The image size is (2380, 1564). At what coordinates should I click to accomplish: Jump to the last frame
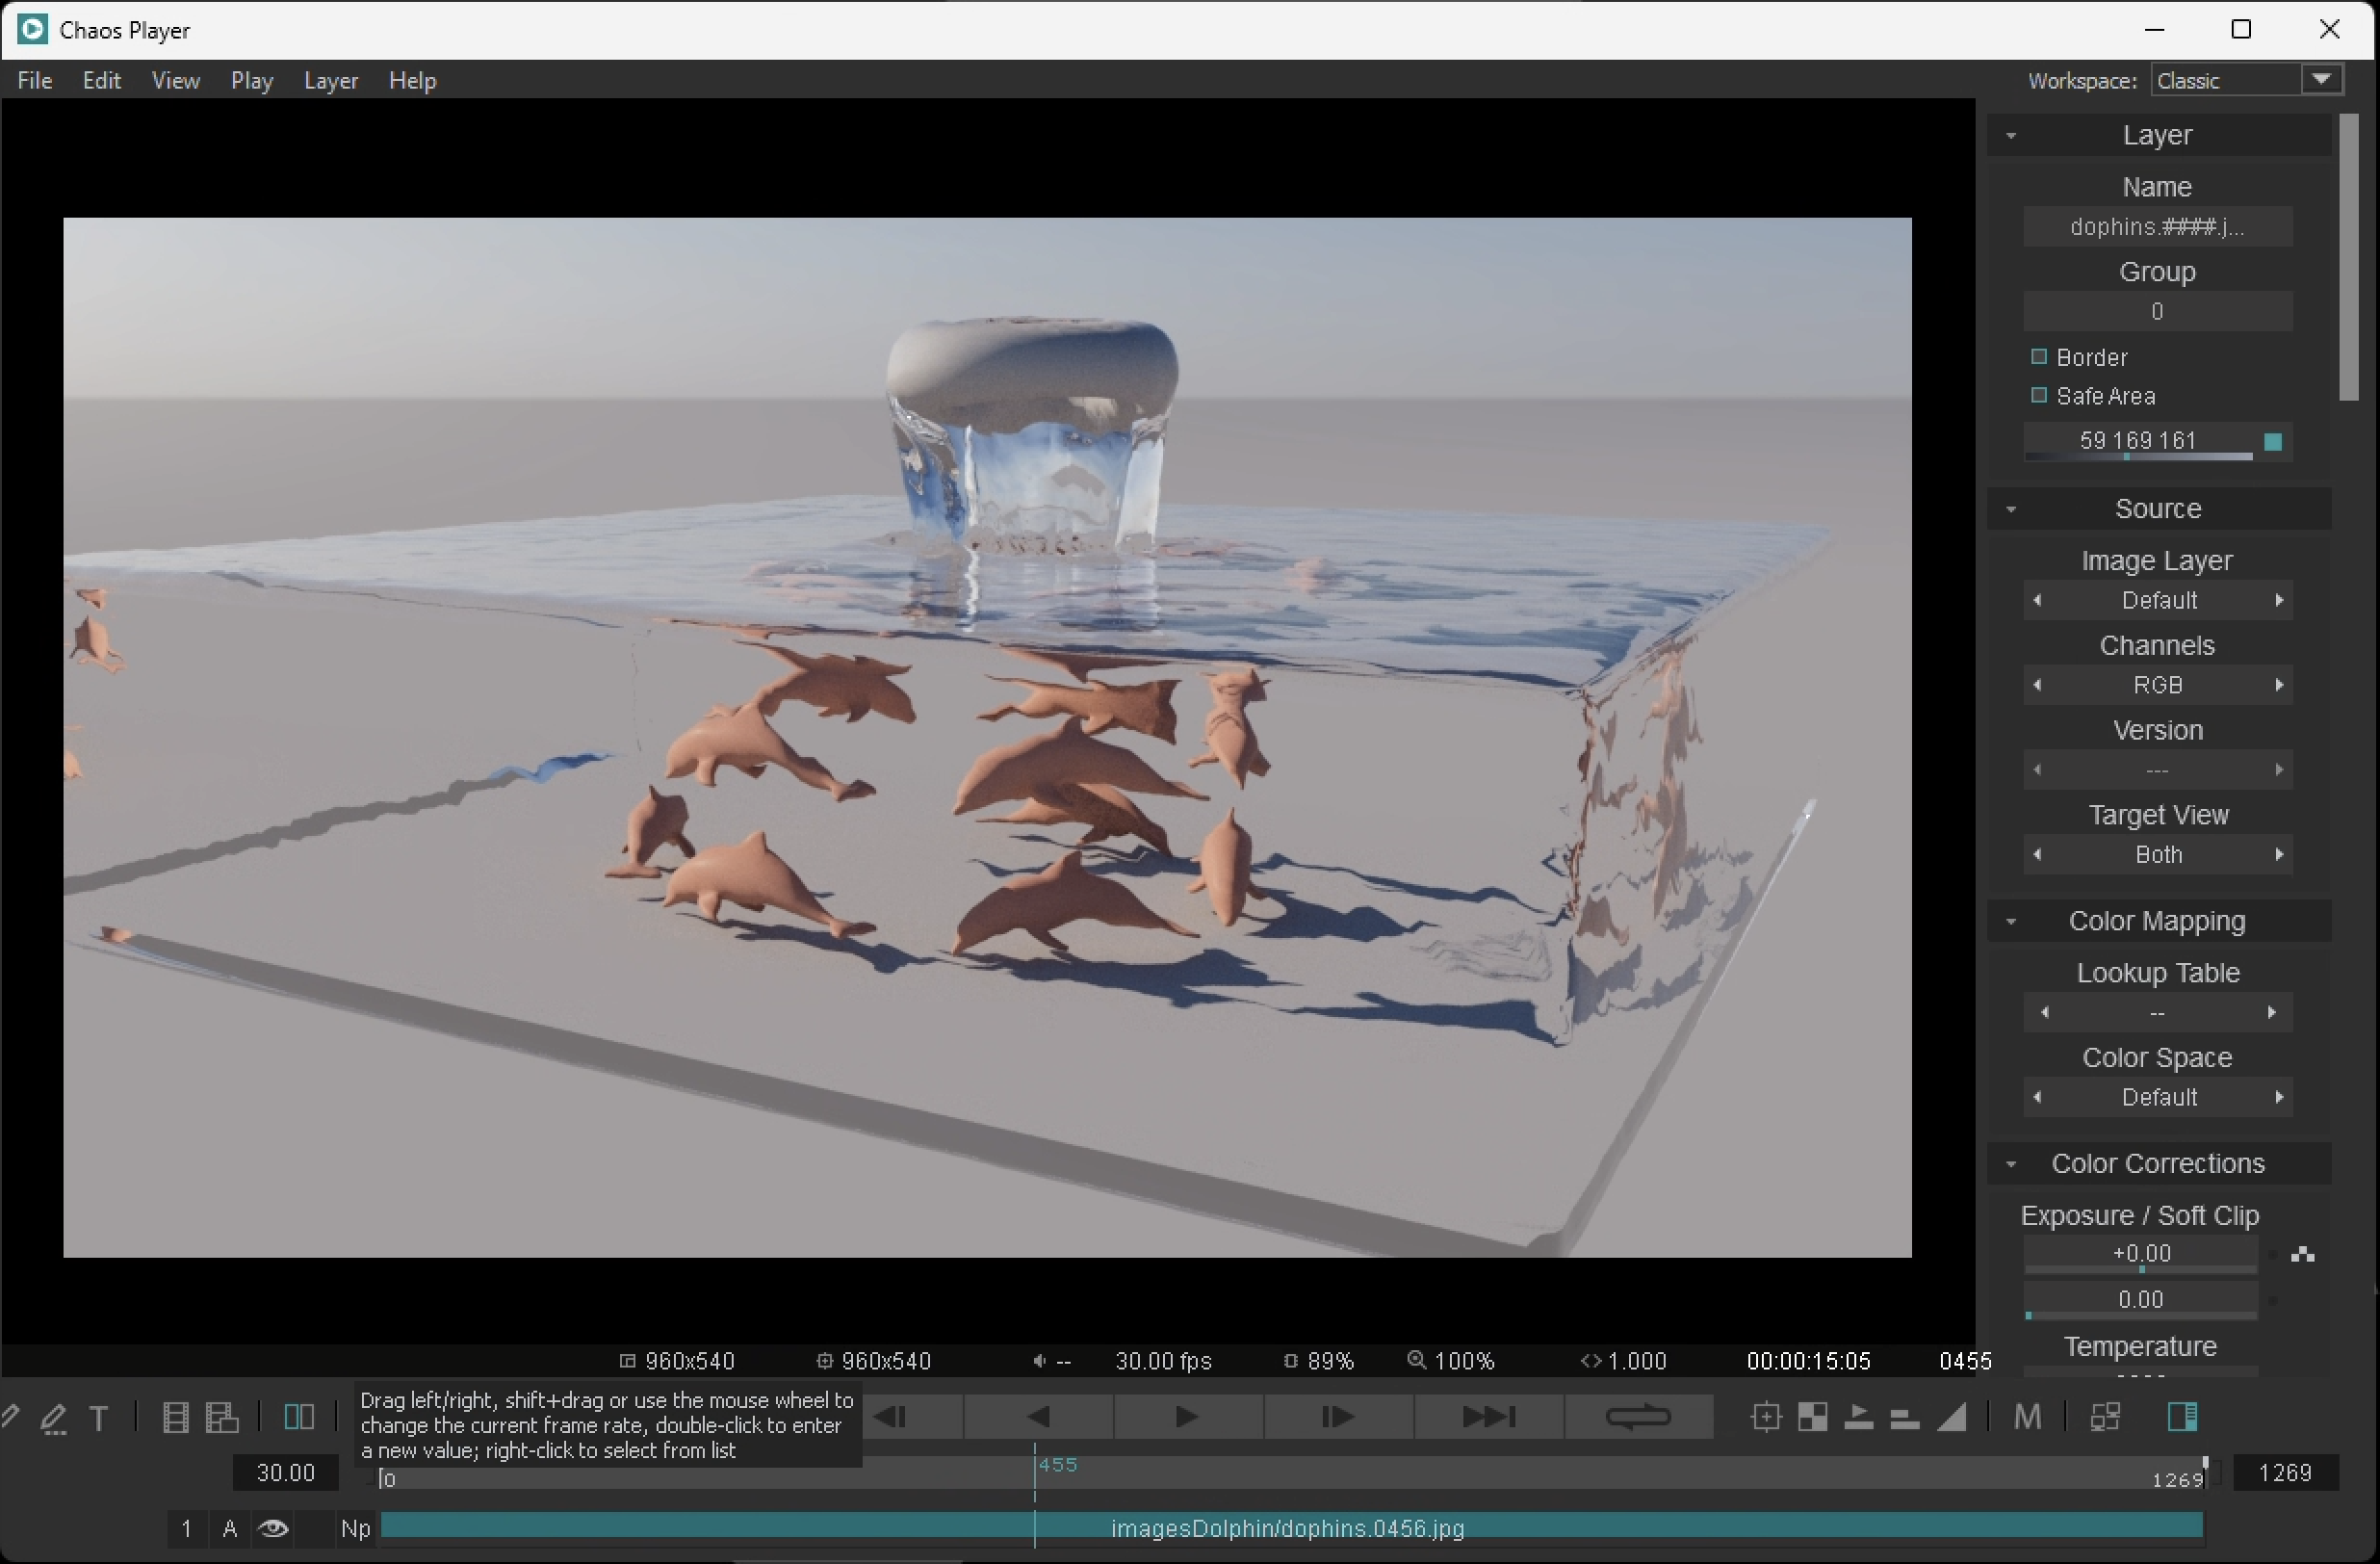pos(1488,1417)
